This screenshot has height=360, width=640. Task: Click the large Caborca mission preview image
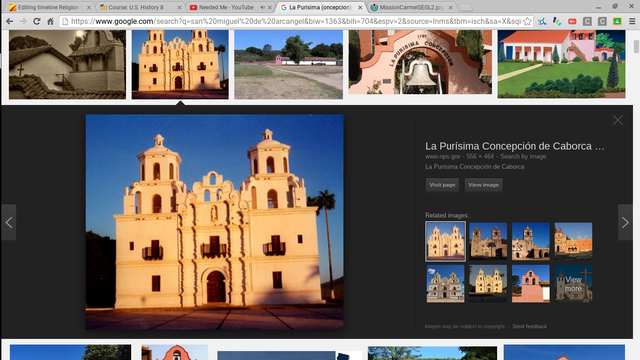tap(214, 222)
